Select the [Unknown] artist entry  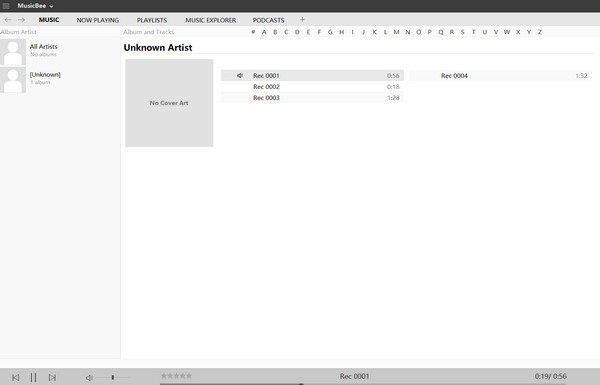(x=60, y=80)
